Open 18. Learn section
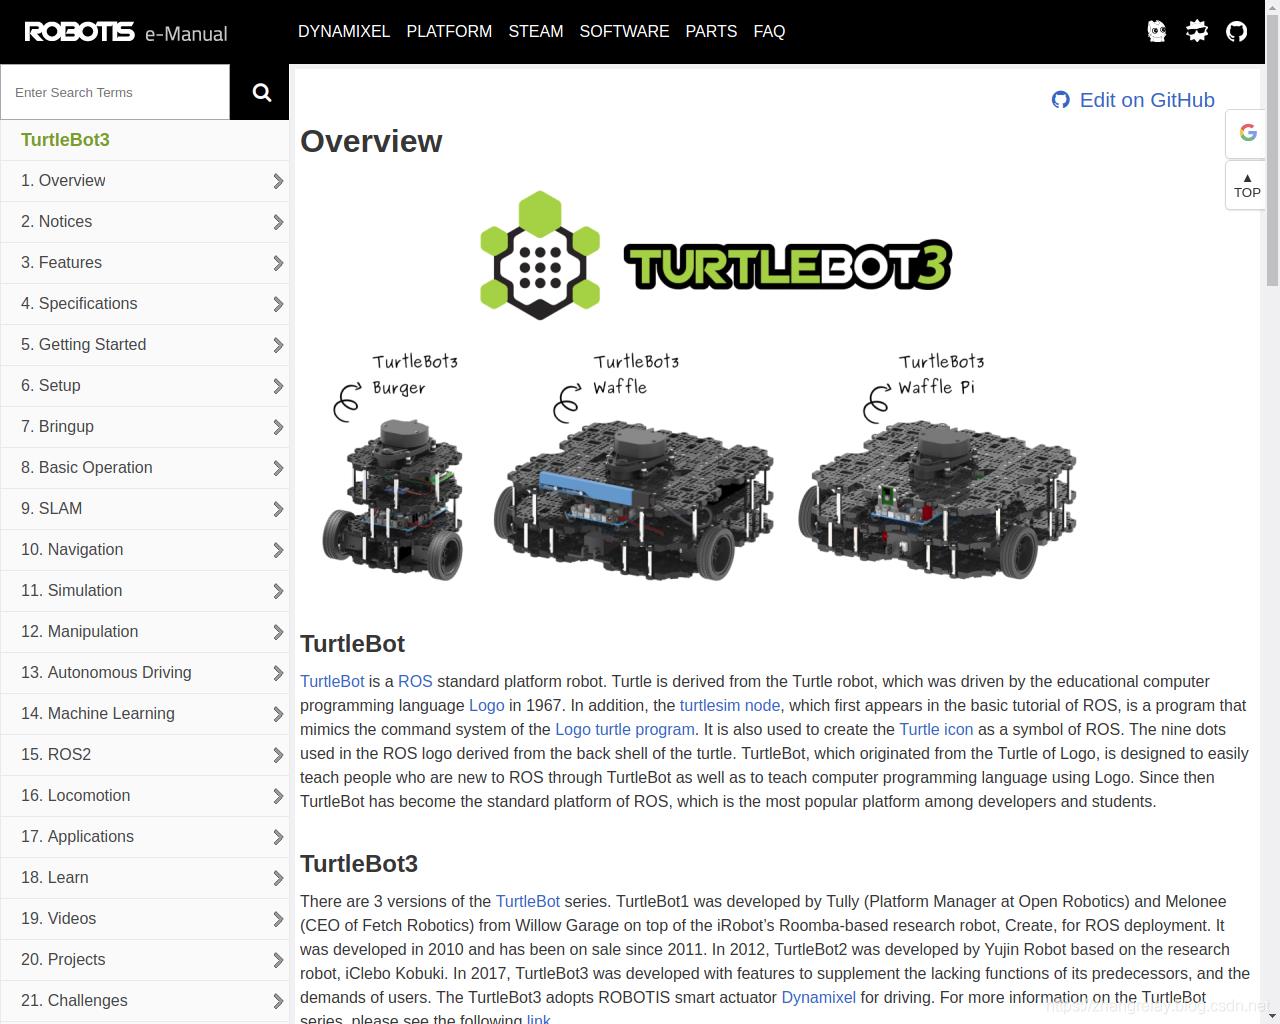Viewport: 1280px width, 1024px height. click(x=145, y=878)
